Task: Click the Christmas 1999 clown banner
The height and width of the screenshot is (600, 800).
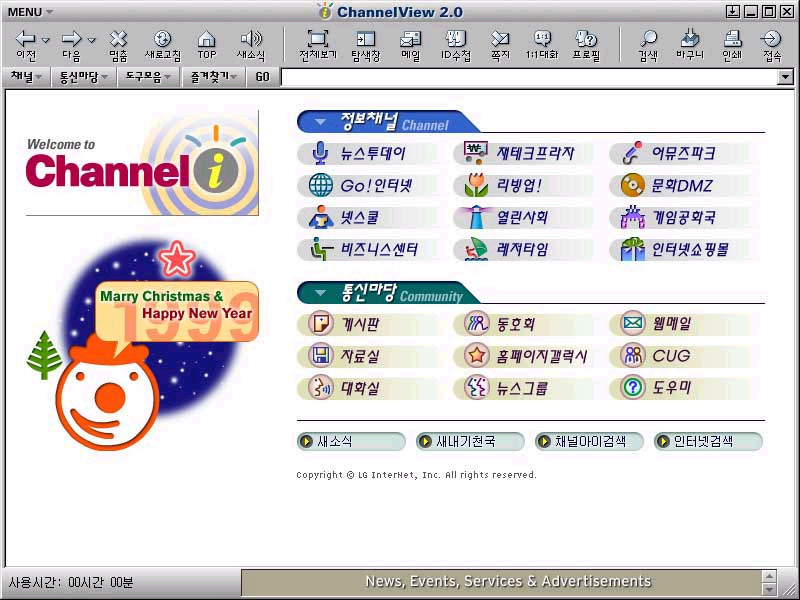Action: pyautogui.click(x=142, y=345)
